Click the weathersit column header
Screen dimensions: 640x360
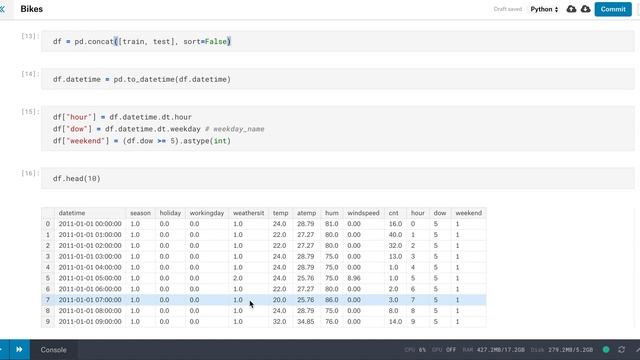pyautogui.click(x=249, y=213)
